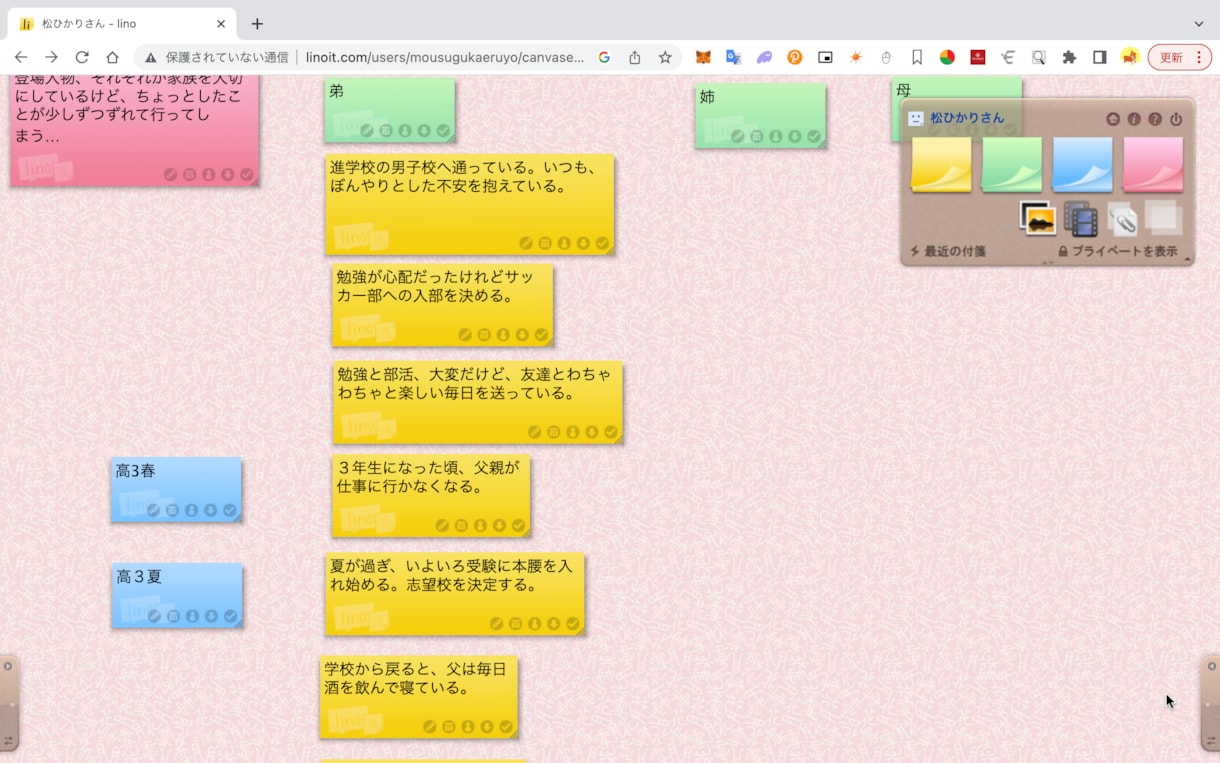
Task: Open the puzzle-piece extensions menu
Action: pos(1069,57)
